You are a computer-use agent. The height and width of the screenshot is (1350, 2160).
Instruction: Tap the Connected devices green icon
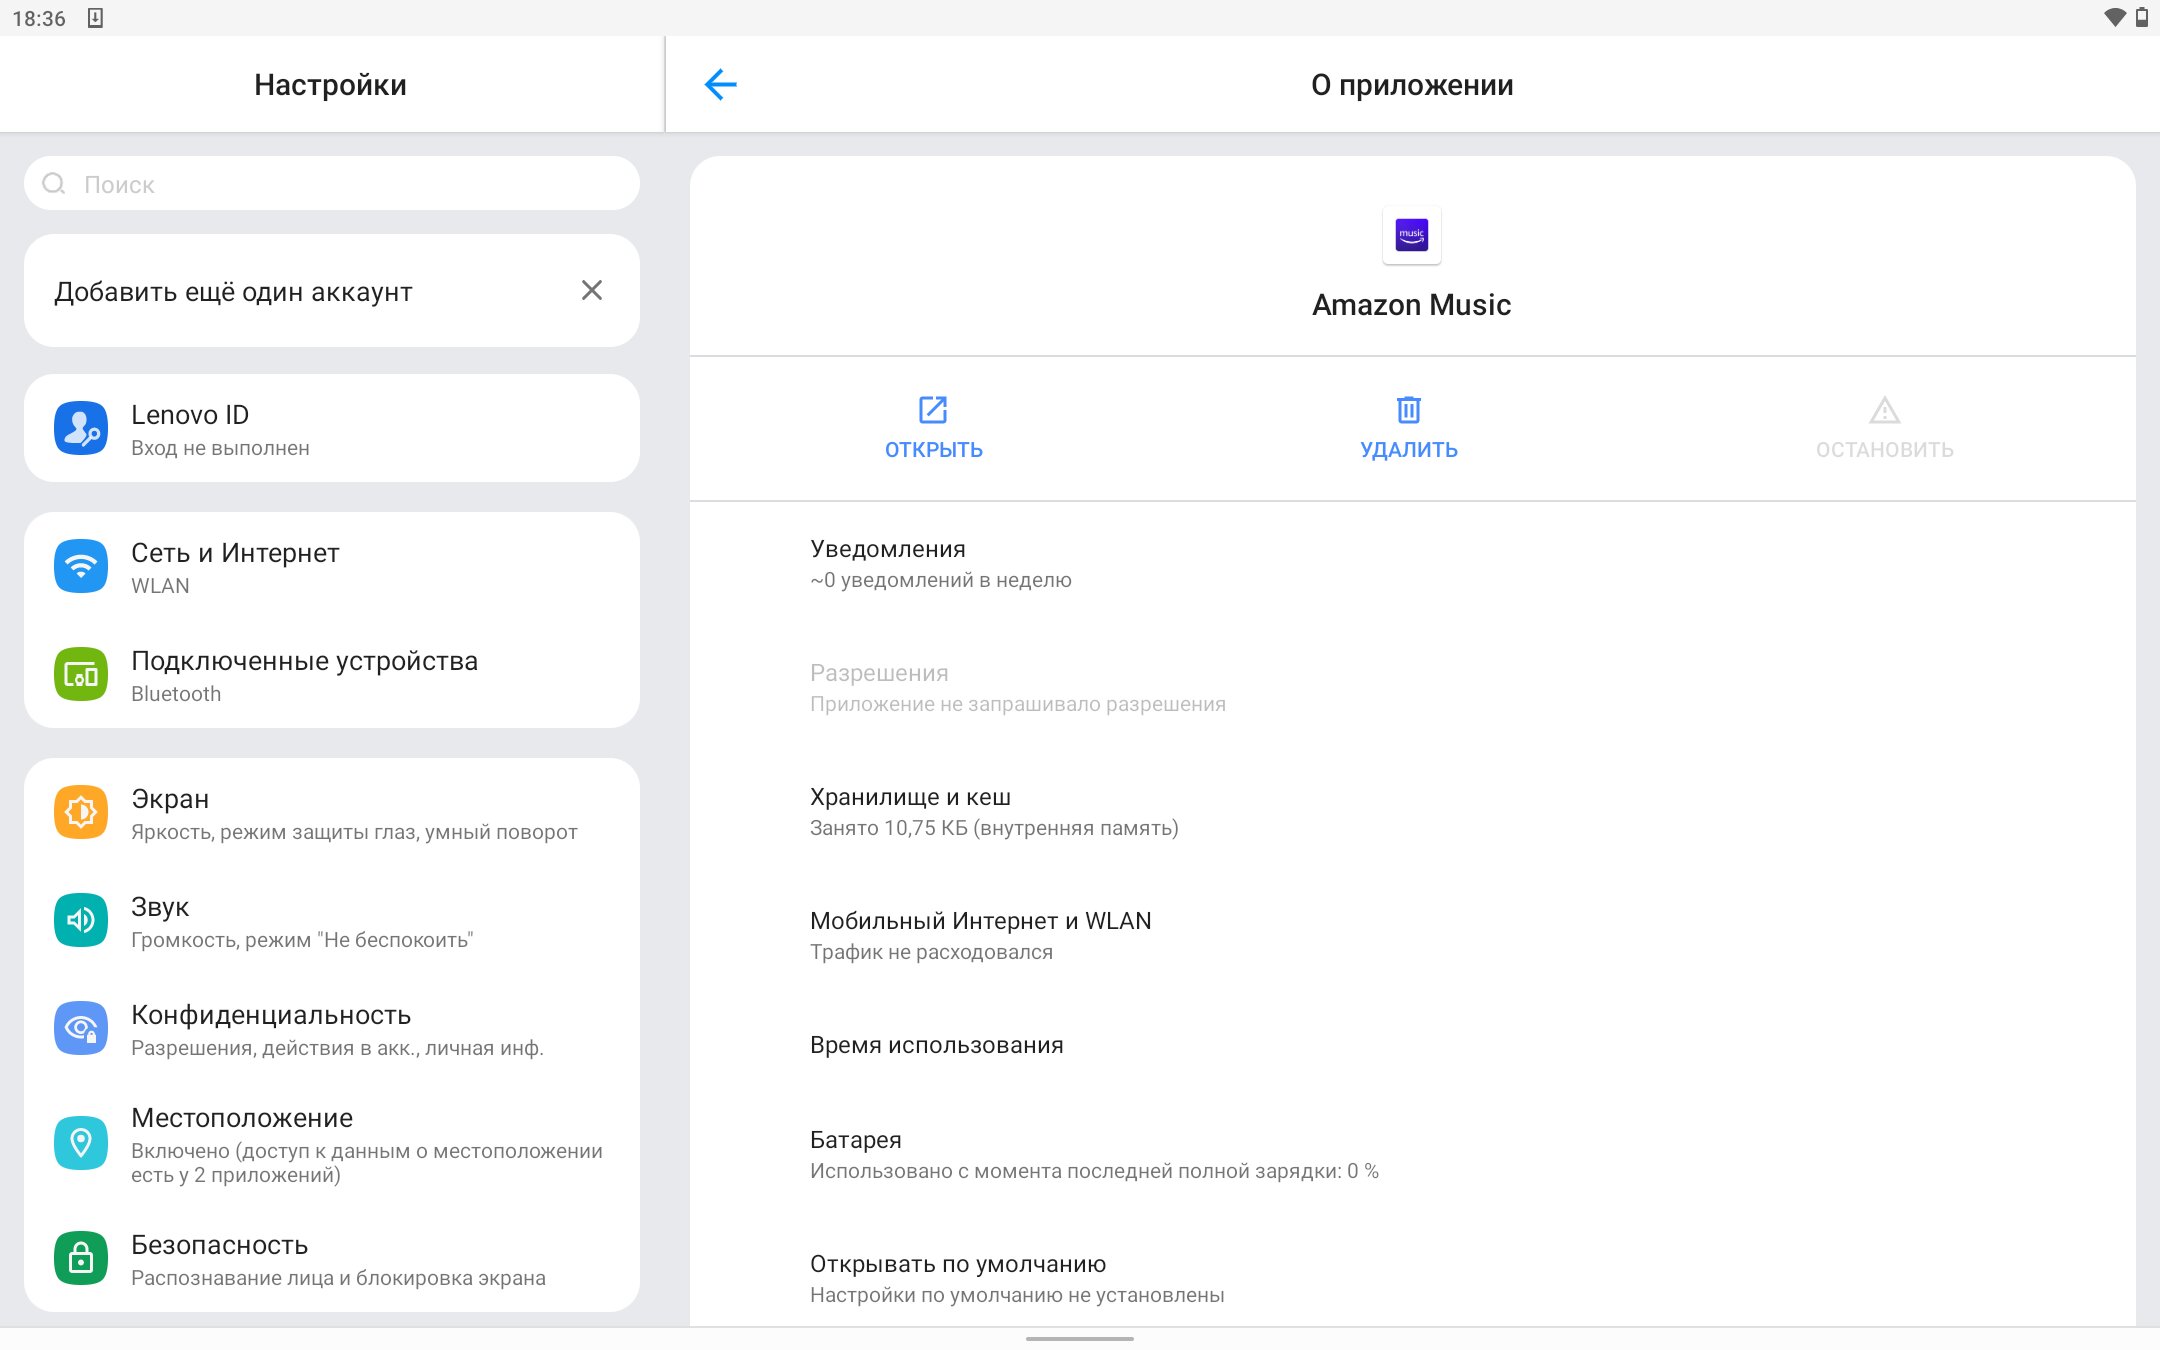pos(81,675)
